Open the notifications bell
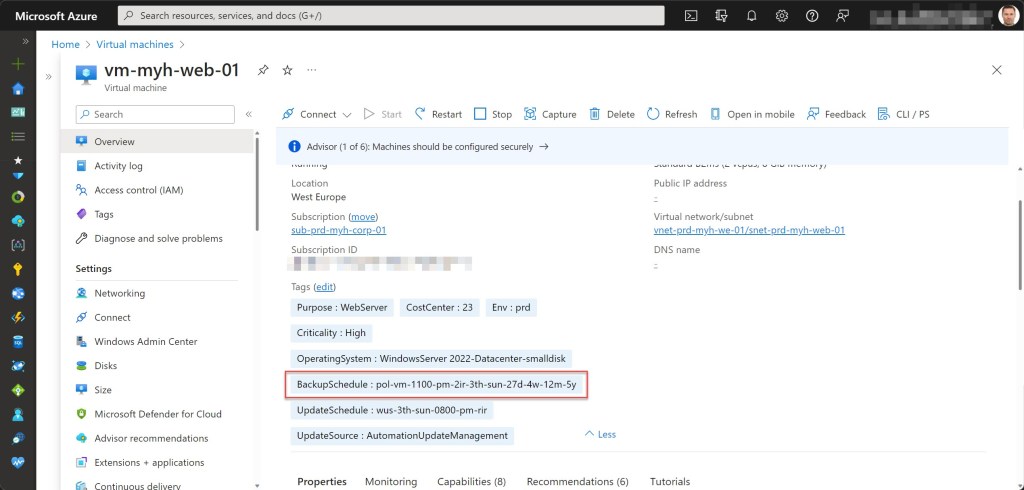1024x490 pixels. point(751,16)
